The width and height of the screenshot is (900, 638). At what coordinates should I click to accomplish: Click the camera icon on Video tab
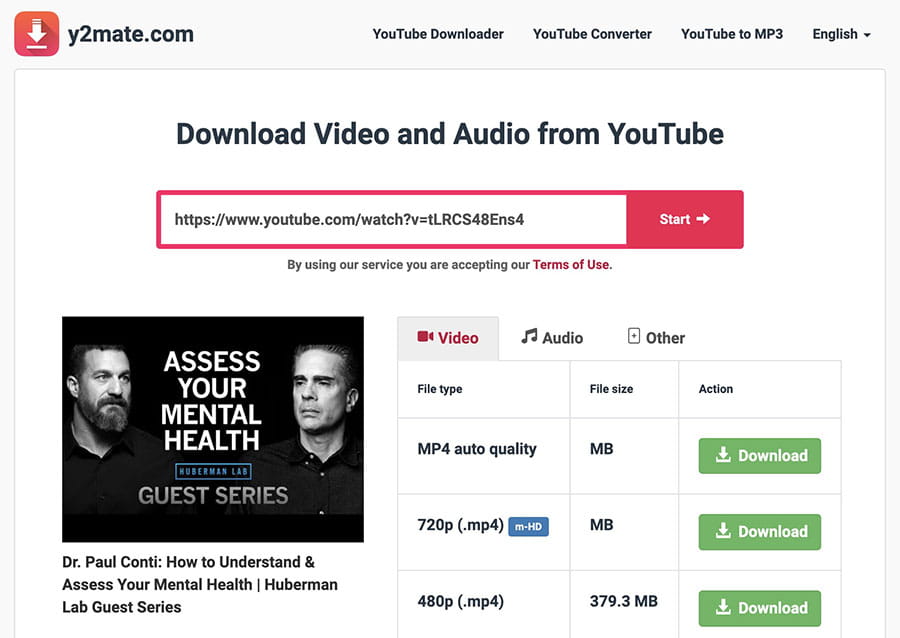click(425, 337)
